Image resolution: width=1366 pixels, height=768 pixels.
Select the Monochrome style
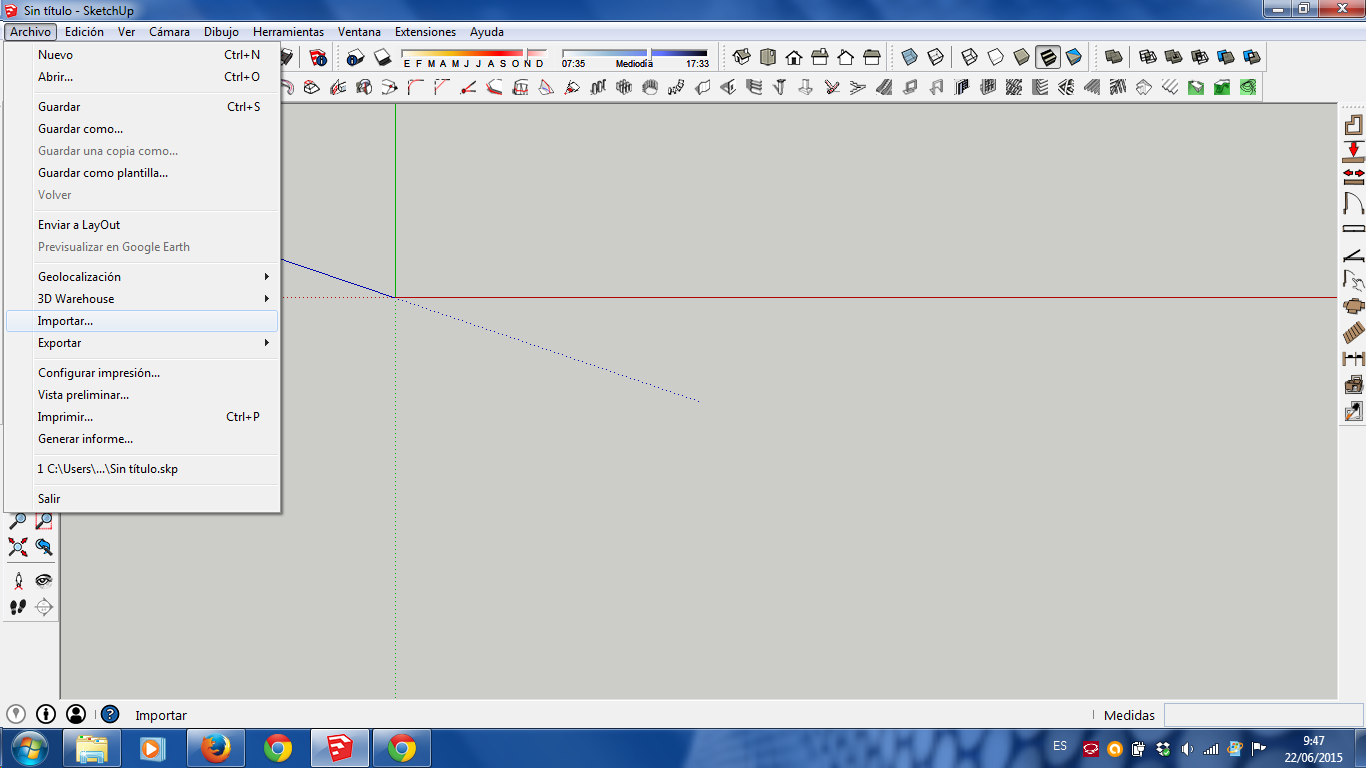(1073, 57)
